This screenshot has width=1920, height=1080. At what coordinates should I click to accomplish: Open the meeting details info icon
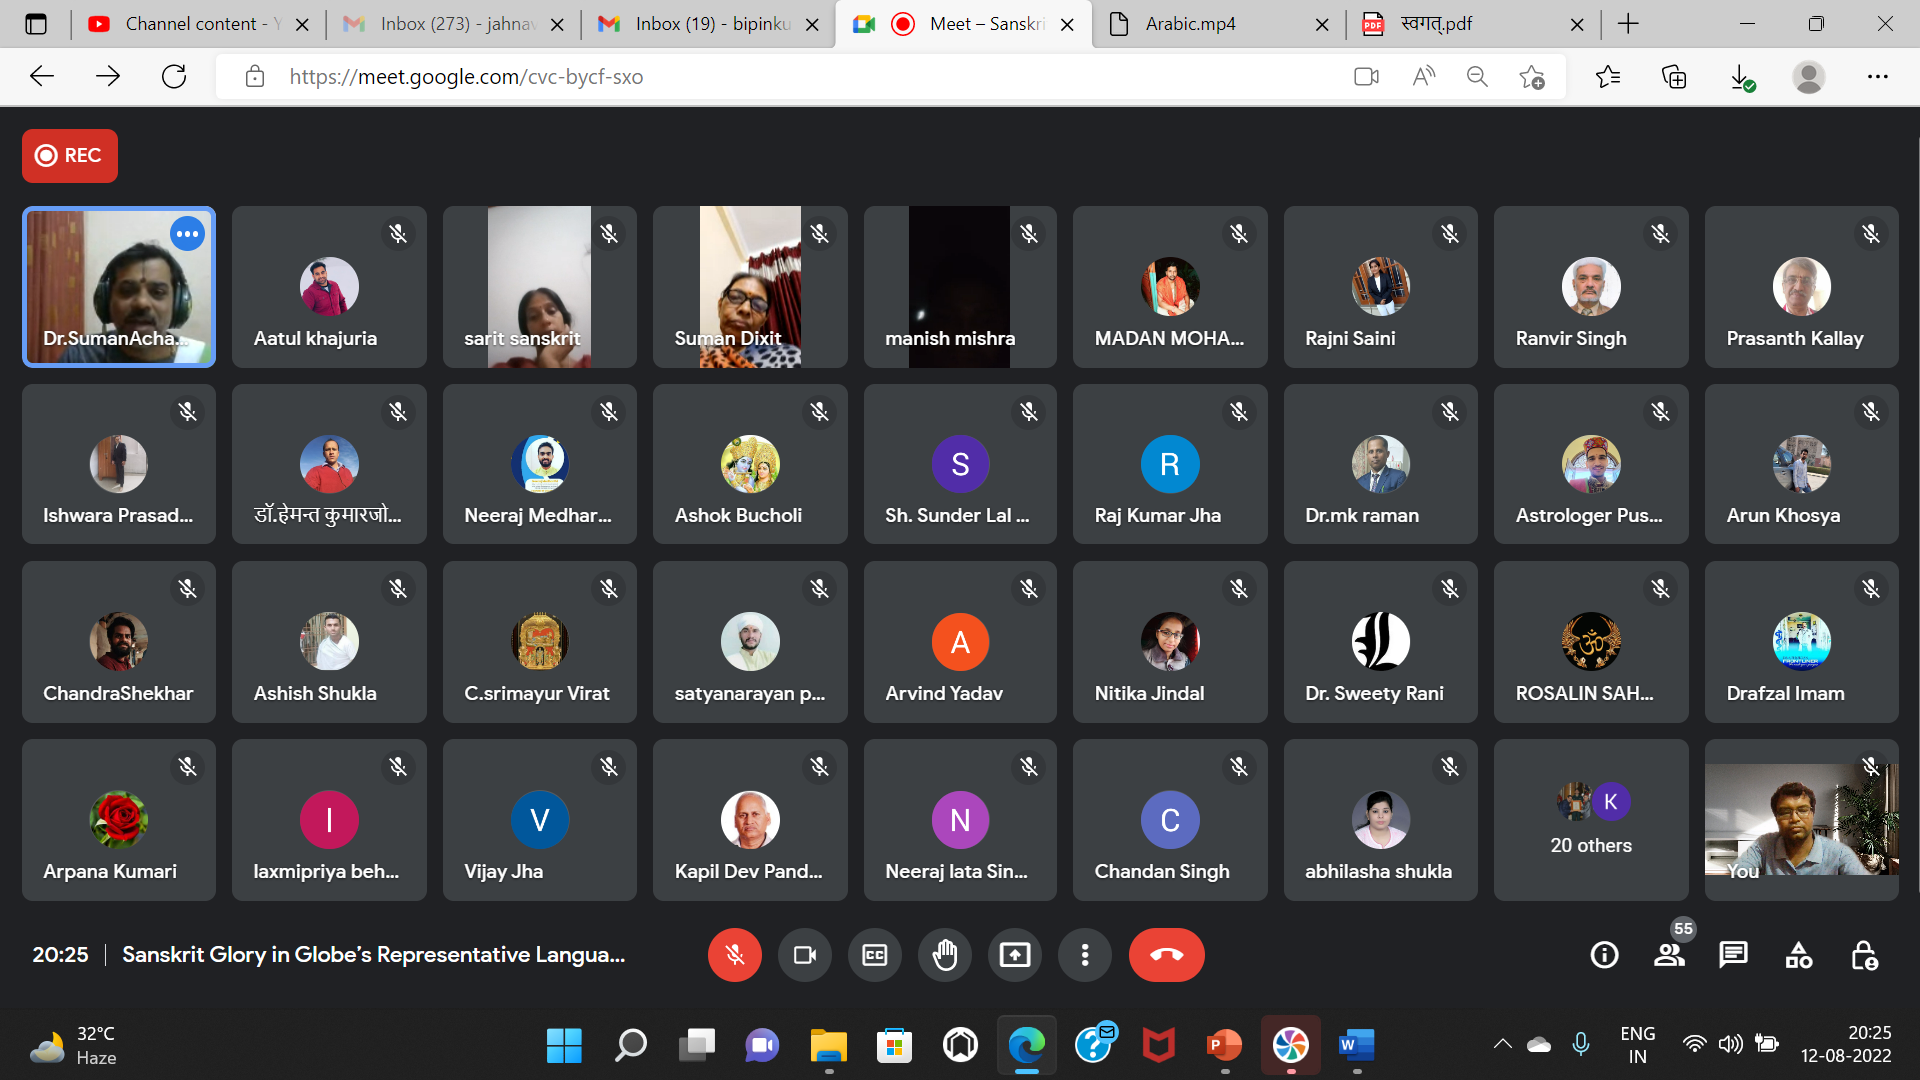click(1604, 955)
